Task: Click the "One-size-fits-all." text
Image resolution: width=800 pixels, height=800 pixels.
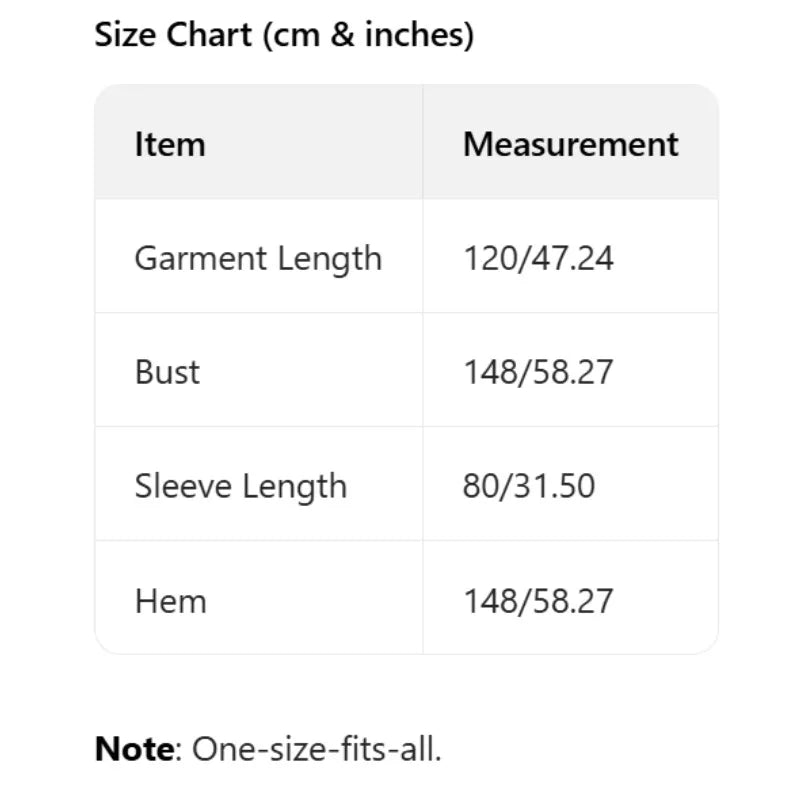Action: [x=316, y=749]
